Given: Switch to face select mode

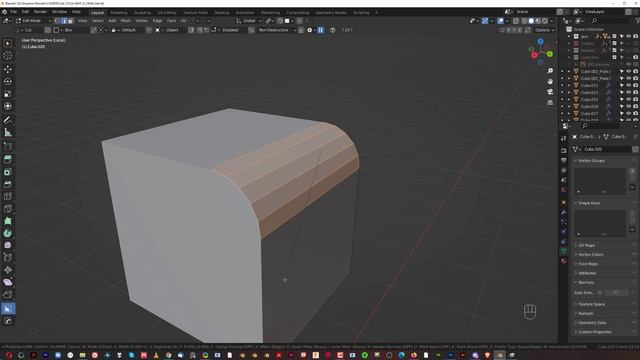Looking at the screenshot, I should coord(71,21).
